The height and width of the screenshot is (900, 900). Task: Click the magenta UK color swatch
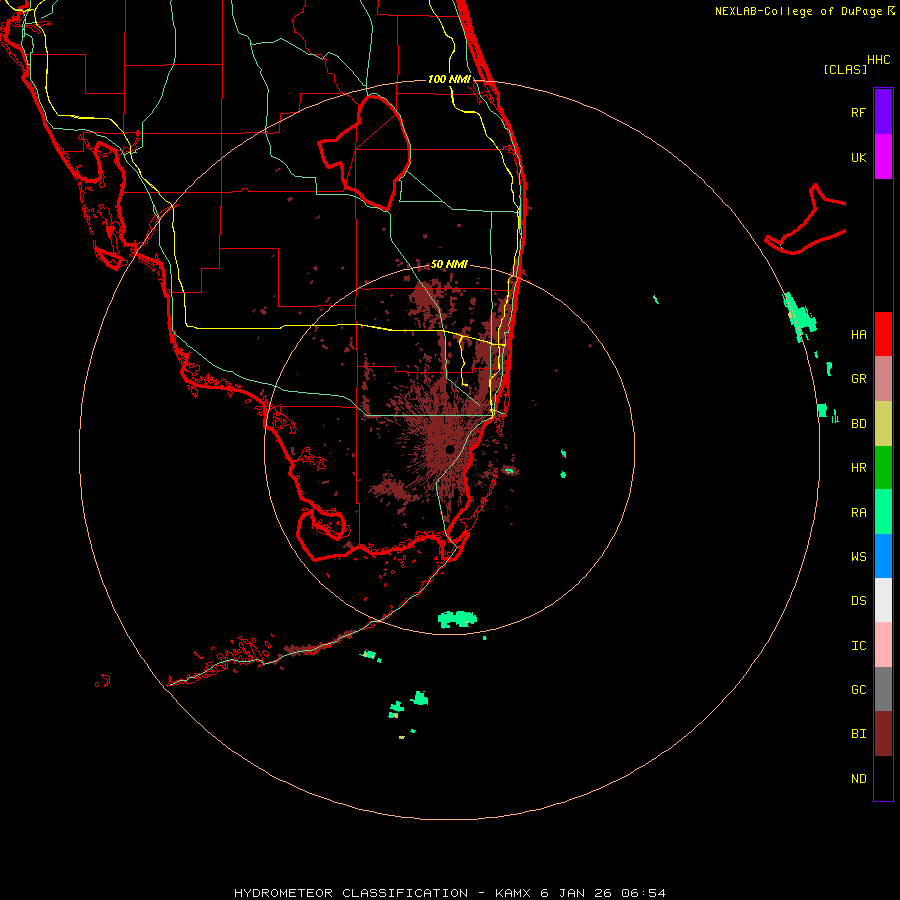click(x=883, y=157)
